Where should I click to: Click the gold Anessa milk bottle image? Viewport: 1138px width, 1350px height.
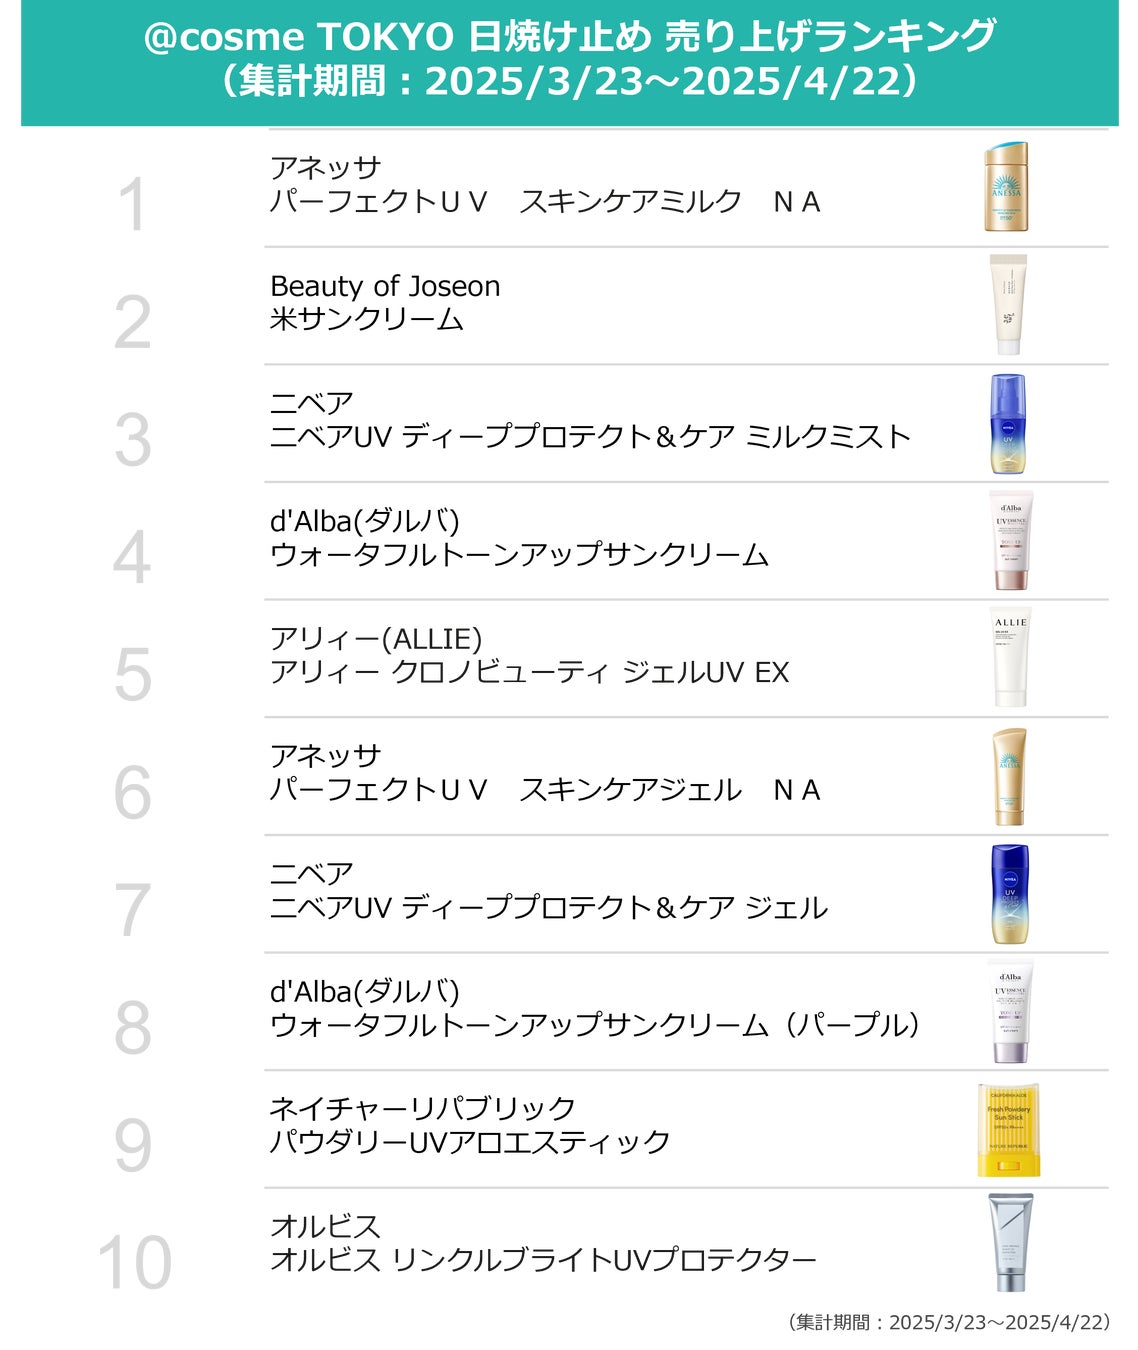[1006, 188]
